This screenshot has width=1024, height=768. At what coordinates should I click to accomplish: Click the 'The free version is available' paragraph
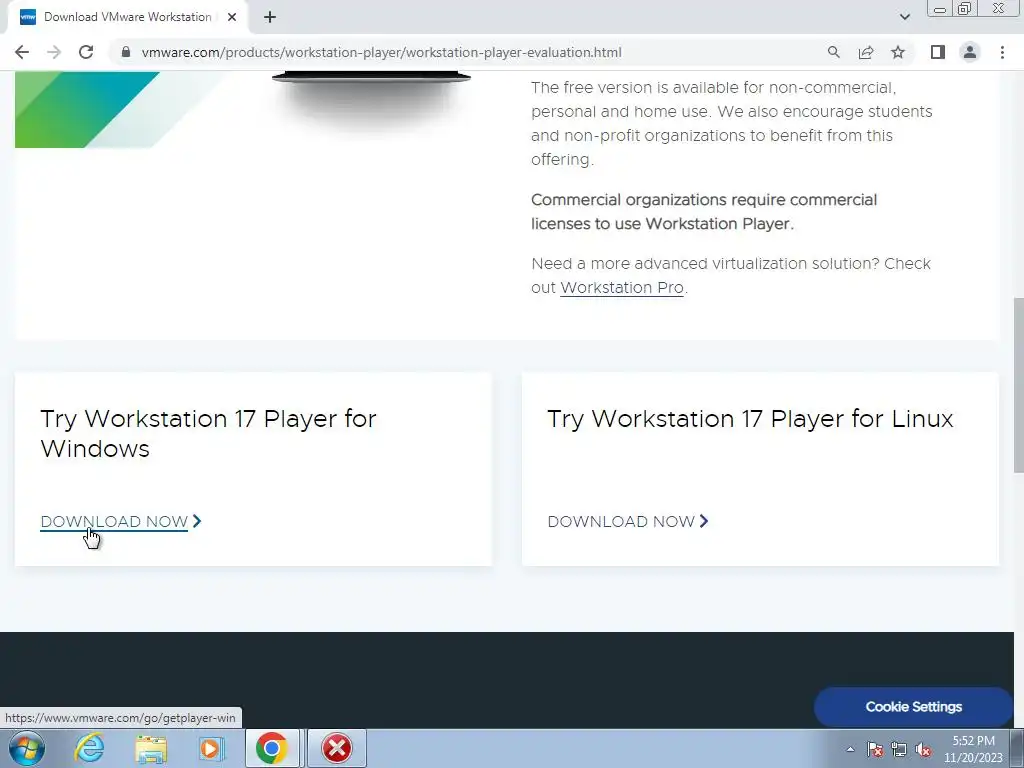pyautogui.click(x=731, y=123)
